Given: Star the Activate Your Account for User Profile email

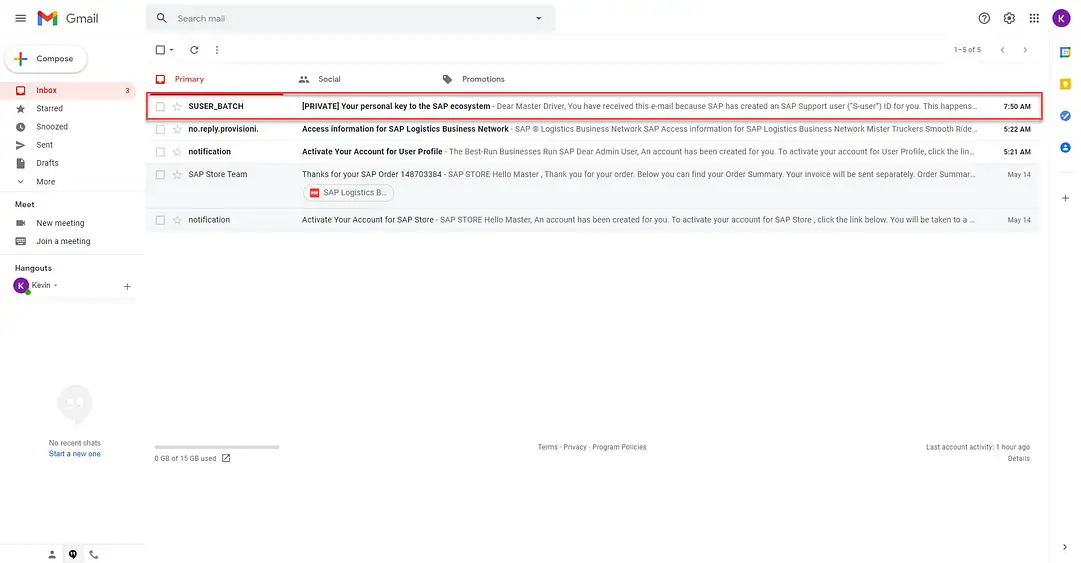Looking at the screenshot, I should (177, 152).
